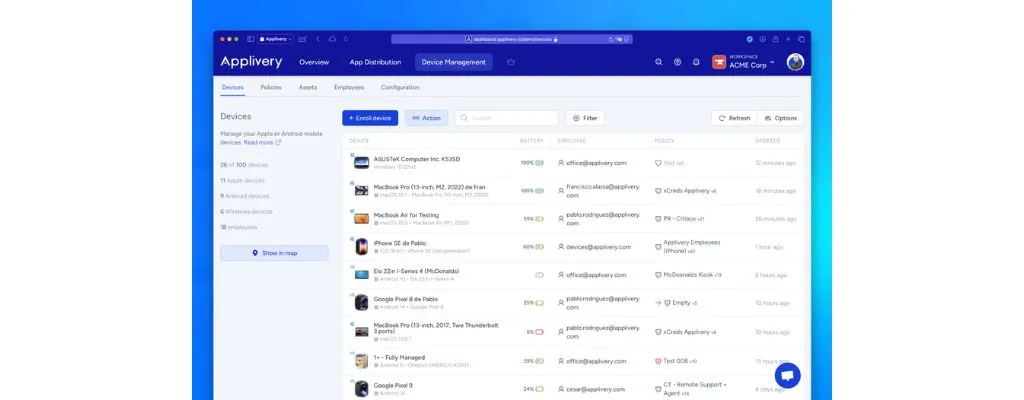Open the Action dropdown button
Image resolution: width=1024 pixels, height=400 pixels.
(x=426, y=118)
